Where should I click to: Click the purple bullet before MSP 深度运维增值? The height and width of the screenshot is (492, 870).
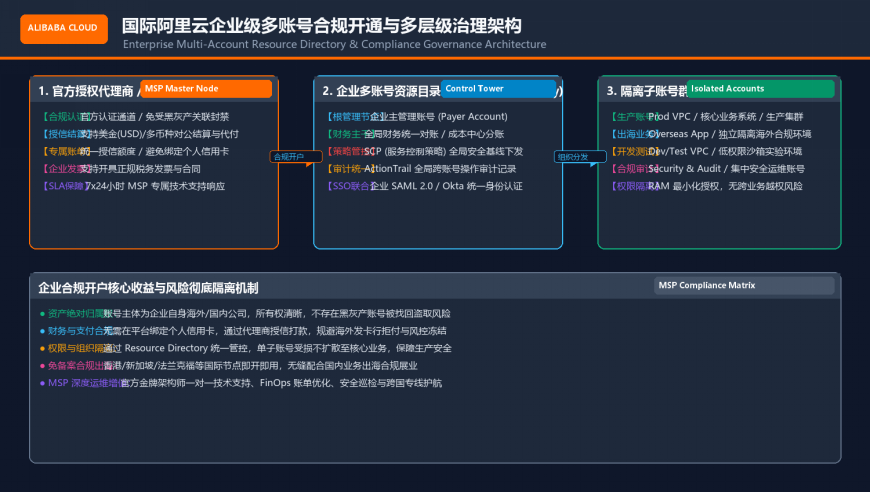coord(42,383)
